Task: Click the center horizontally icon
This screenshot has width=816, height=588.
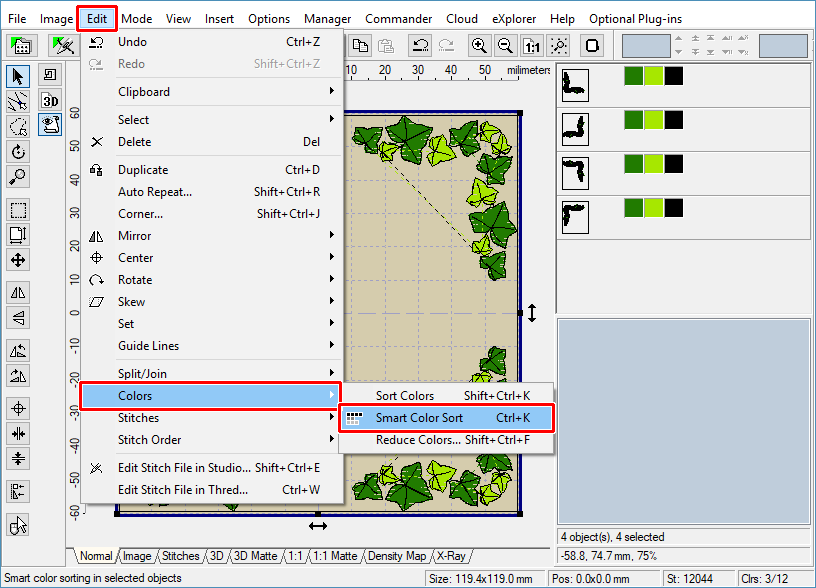Action: pos(18,433)
